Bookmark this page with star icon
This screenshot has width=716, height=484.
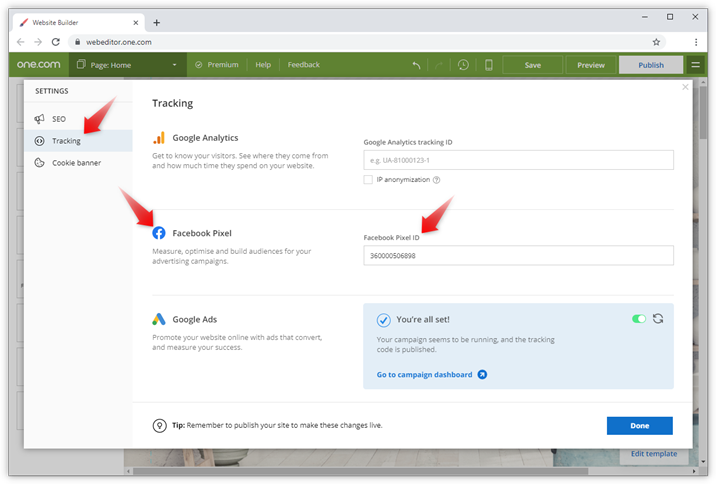656,42
